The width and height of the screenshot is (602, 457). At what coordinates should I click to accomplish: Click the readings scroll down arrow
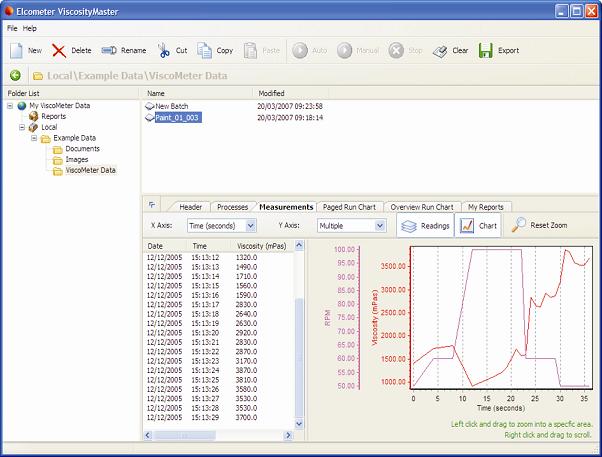(x=299, y=424)
